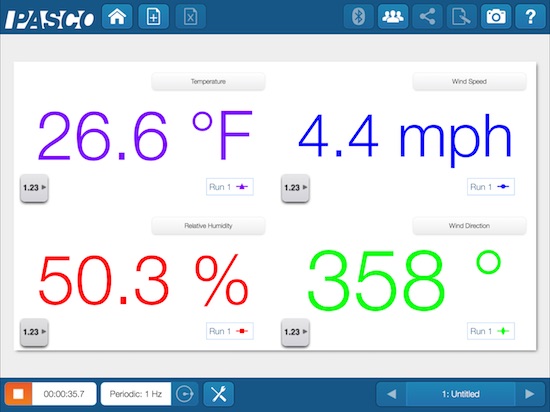
Task: Add a new page with plus icon
Action: (x=154, y=16)
